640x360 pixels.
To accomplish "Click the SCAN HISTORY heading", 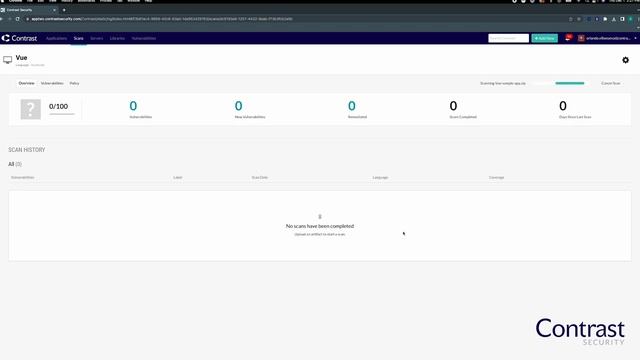I will [27, 150].
